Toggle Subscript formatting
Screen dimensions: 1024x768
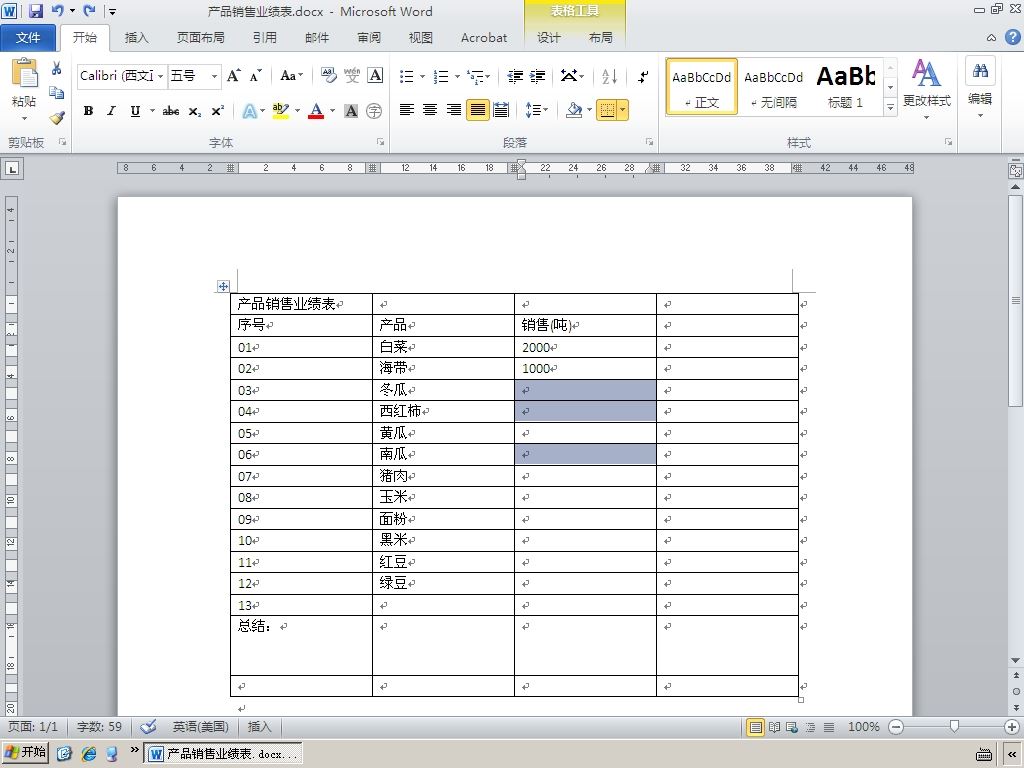195,112
